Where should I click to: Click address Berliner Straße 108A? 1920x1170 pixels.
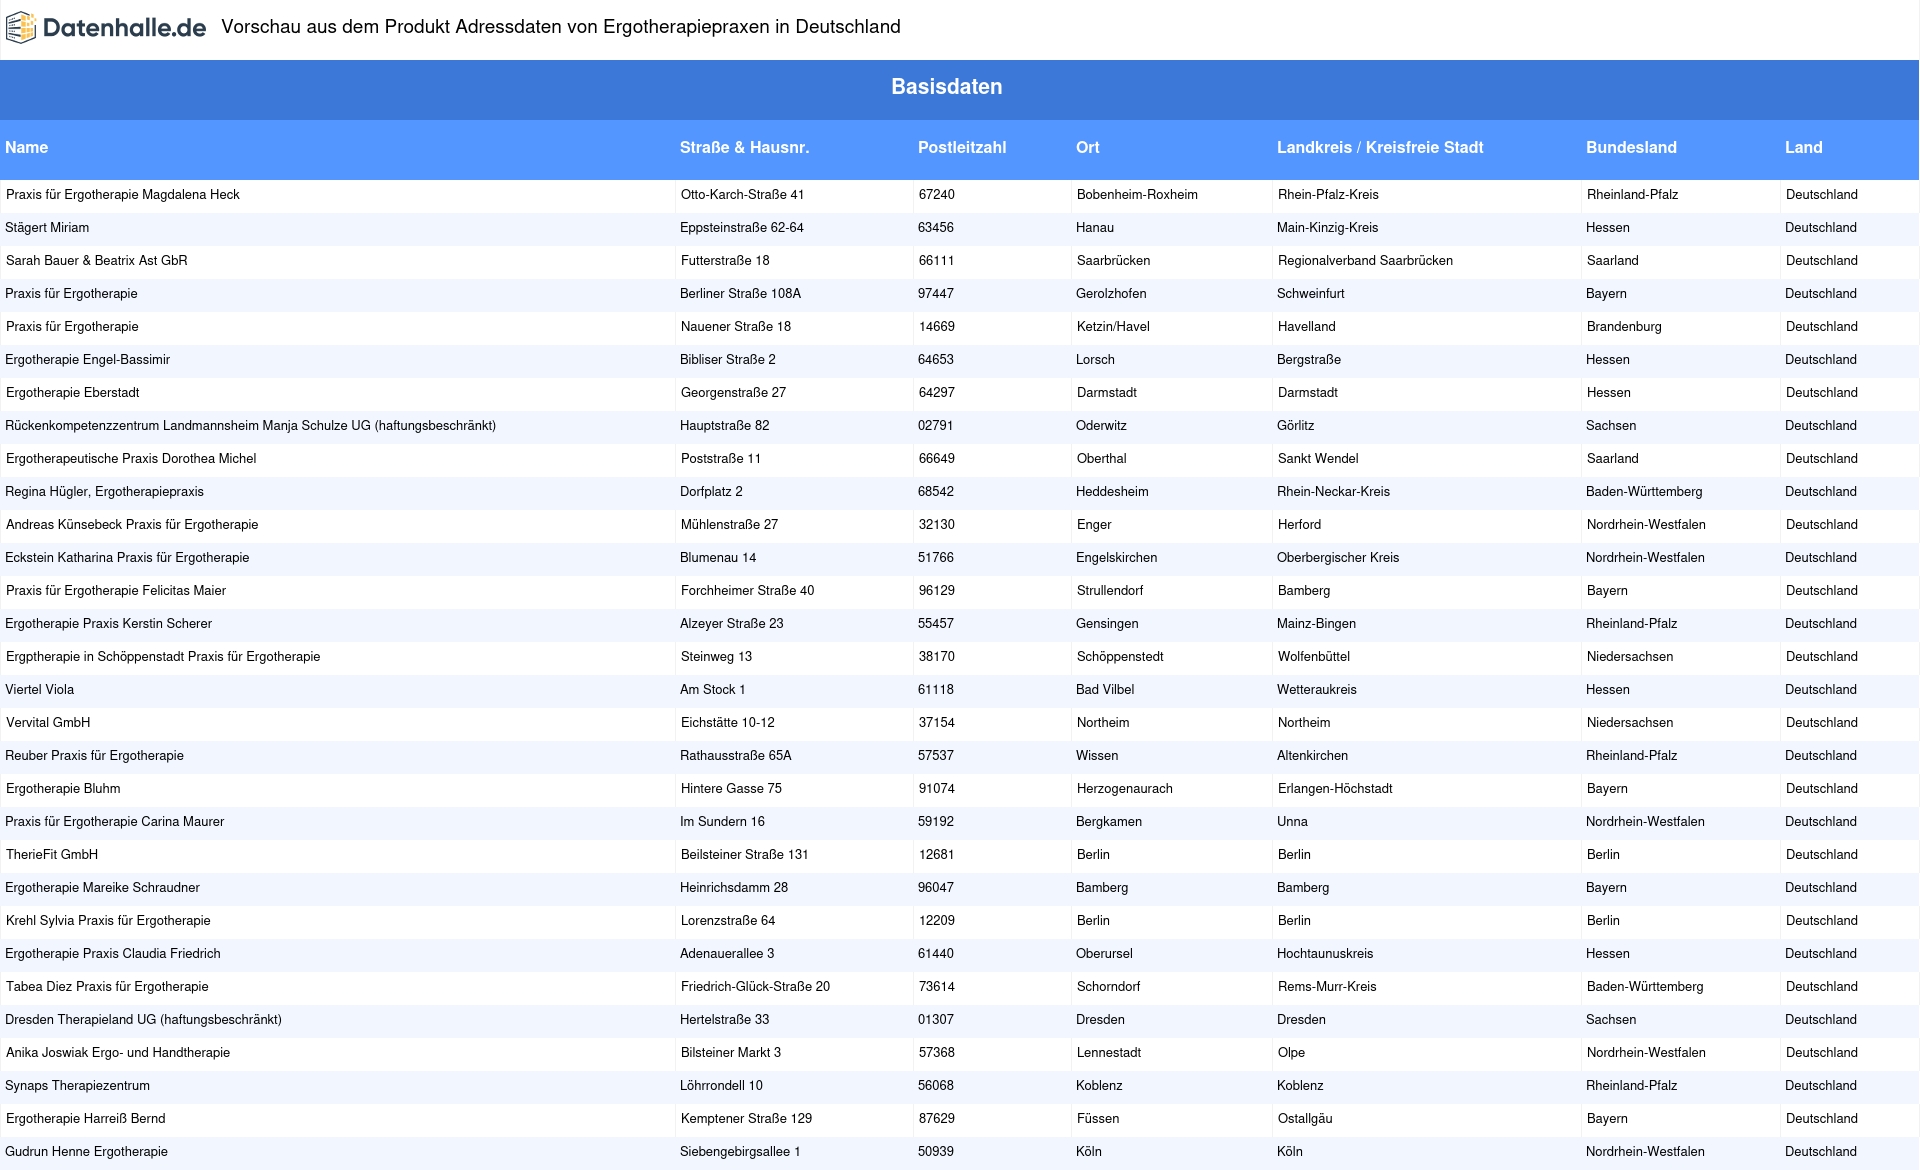[x=740, y=294]
